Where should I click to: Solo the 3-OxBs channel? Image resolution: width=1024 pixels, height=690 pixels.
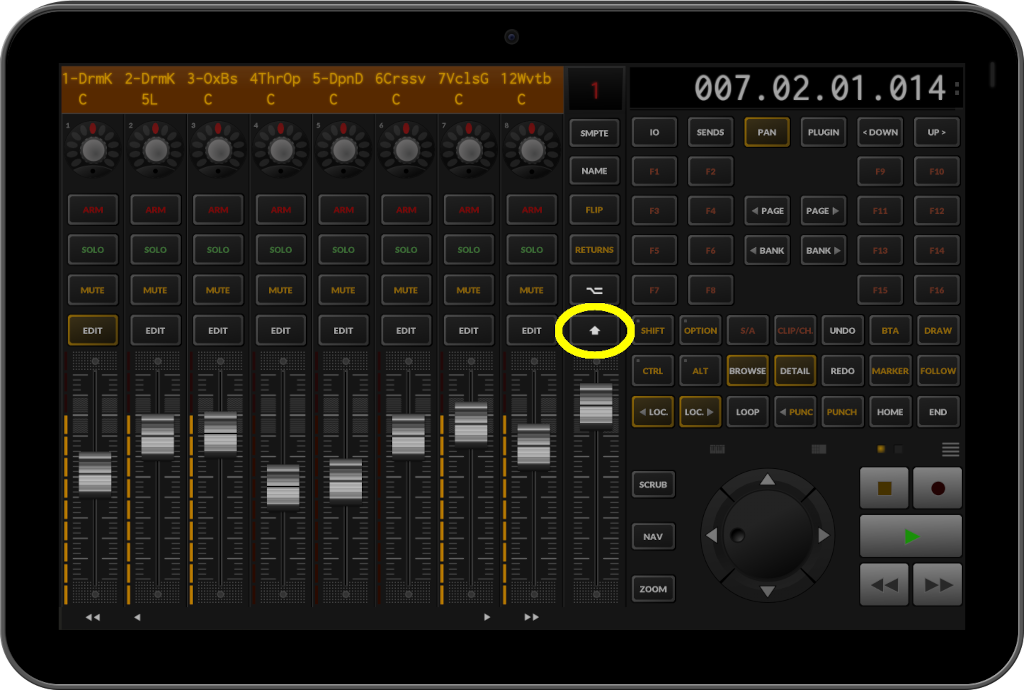(x=218, y=249)
